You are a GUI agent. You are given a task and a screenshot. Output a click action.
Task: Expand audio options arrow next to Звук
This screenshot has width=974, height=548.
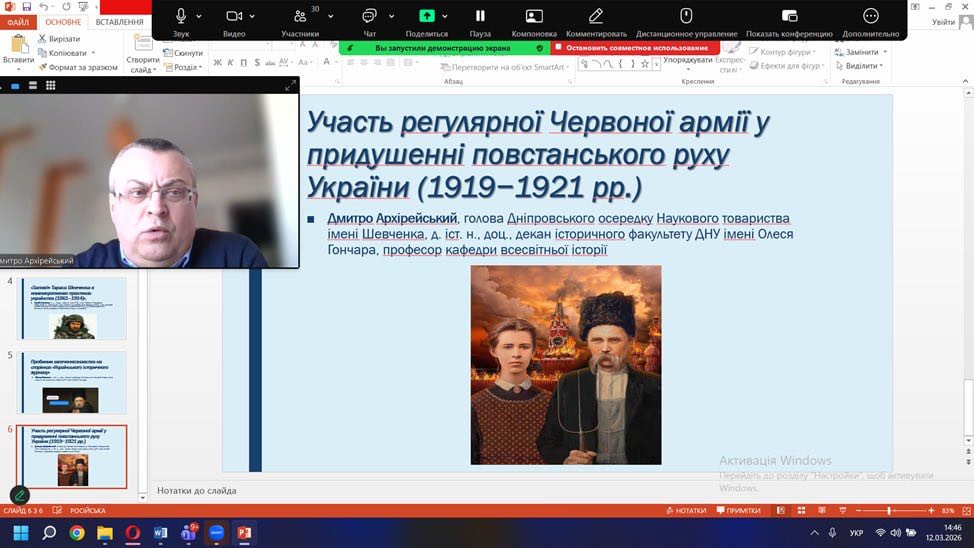pos(199,16)
